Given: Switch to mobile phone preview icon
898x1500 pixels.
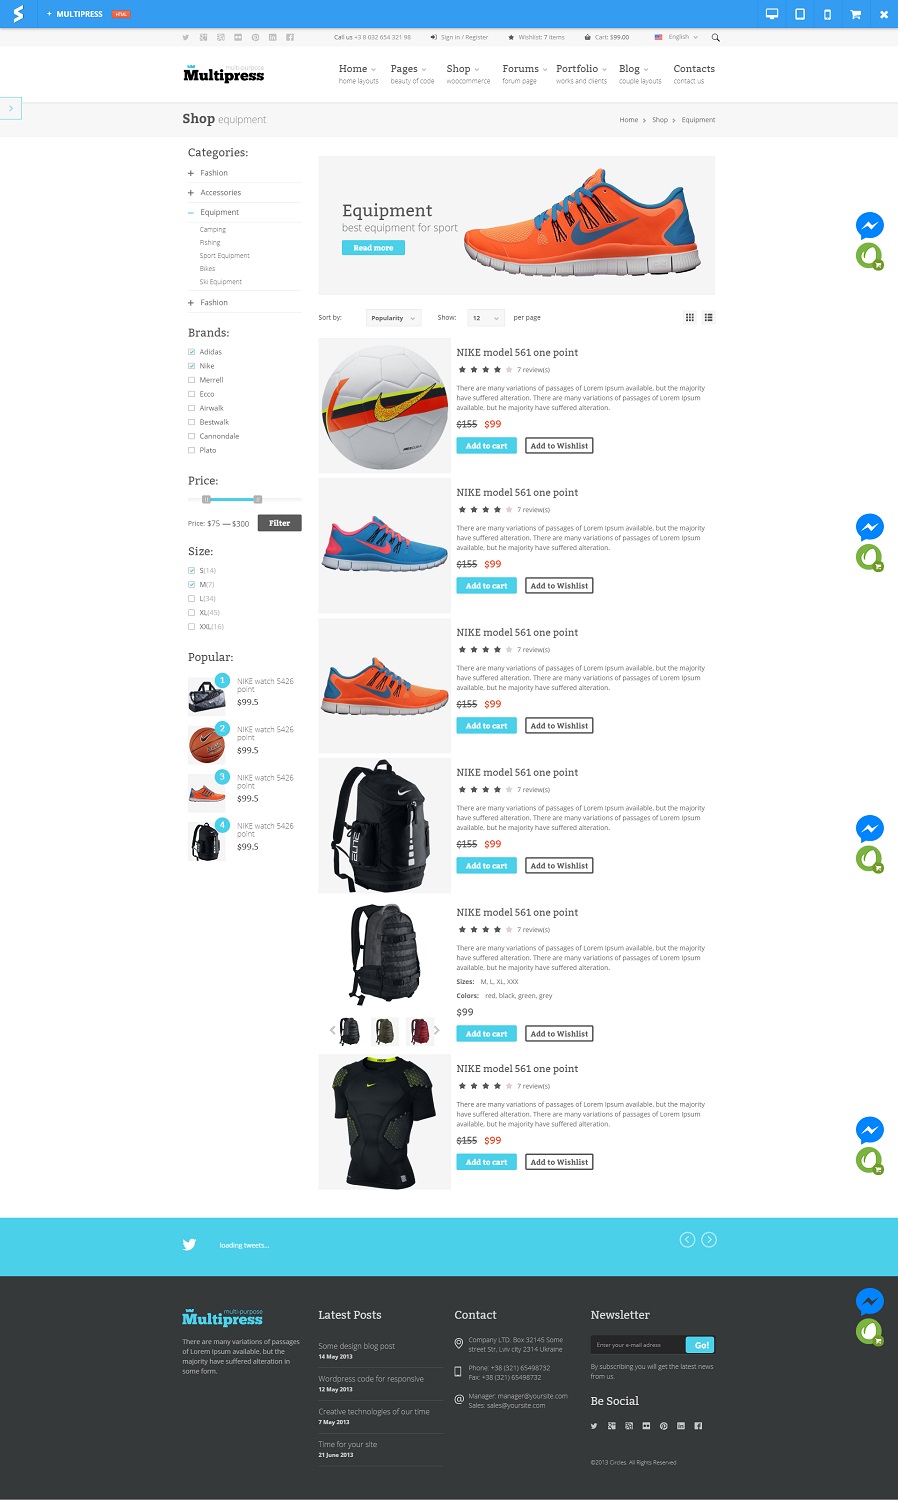Looking at the screenshot, I should click(827, 14).
